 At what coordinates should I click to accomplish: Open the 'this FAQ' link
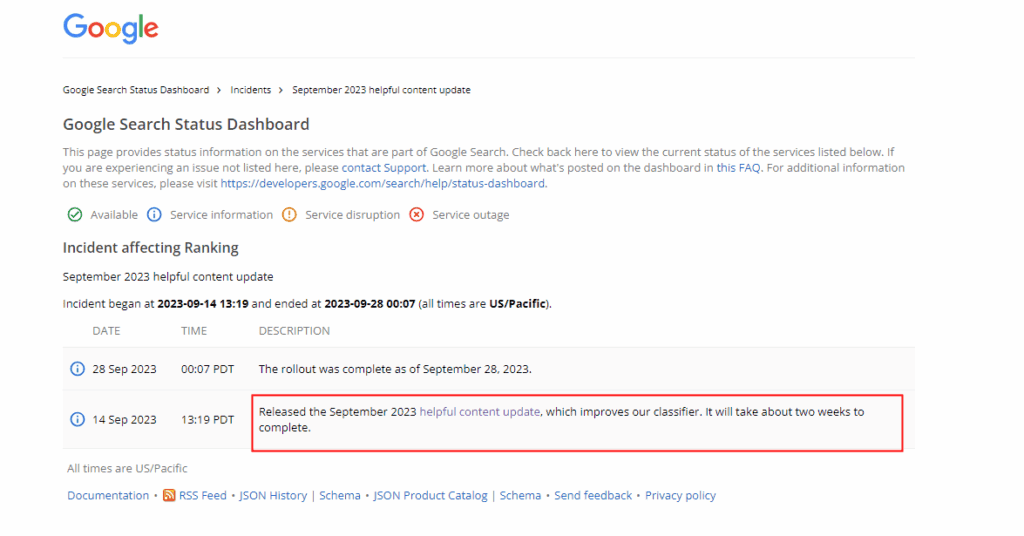point(739,168)
